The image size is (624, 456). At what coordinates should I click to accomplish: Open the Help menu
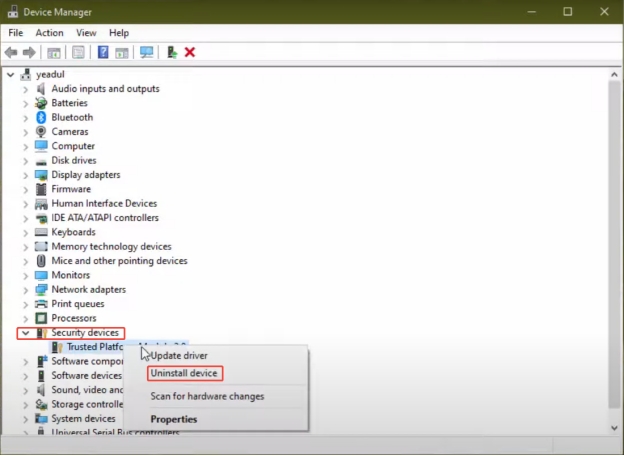pos(119,33)
